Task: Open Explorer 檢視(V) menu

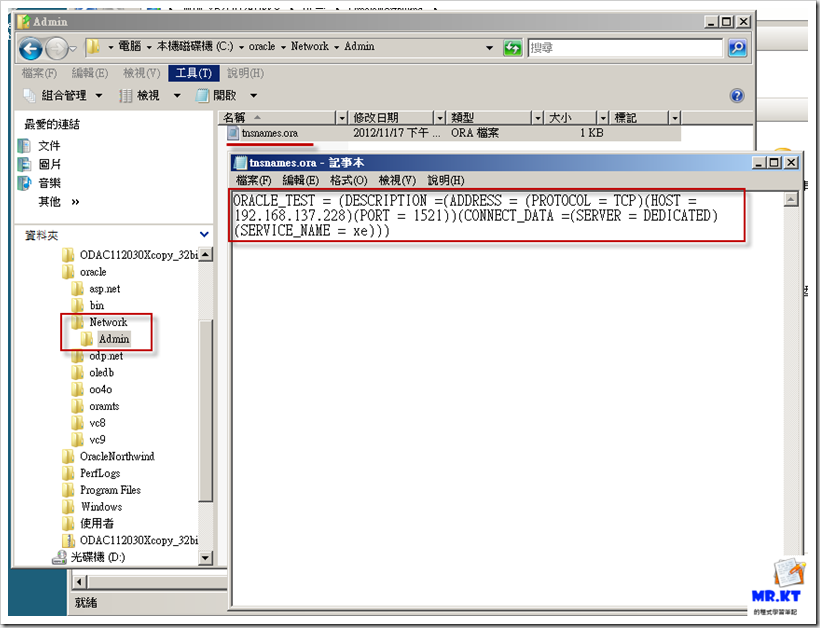Action: [141, 73]
